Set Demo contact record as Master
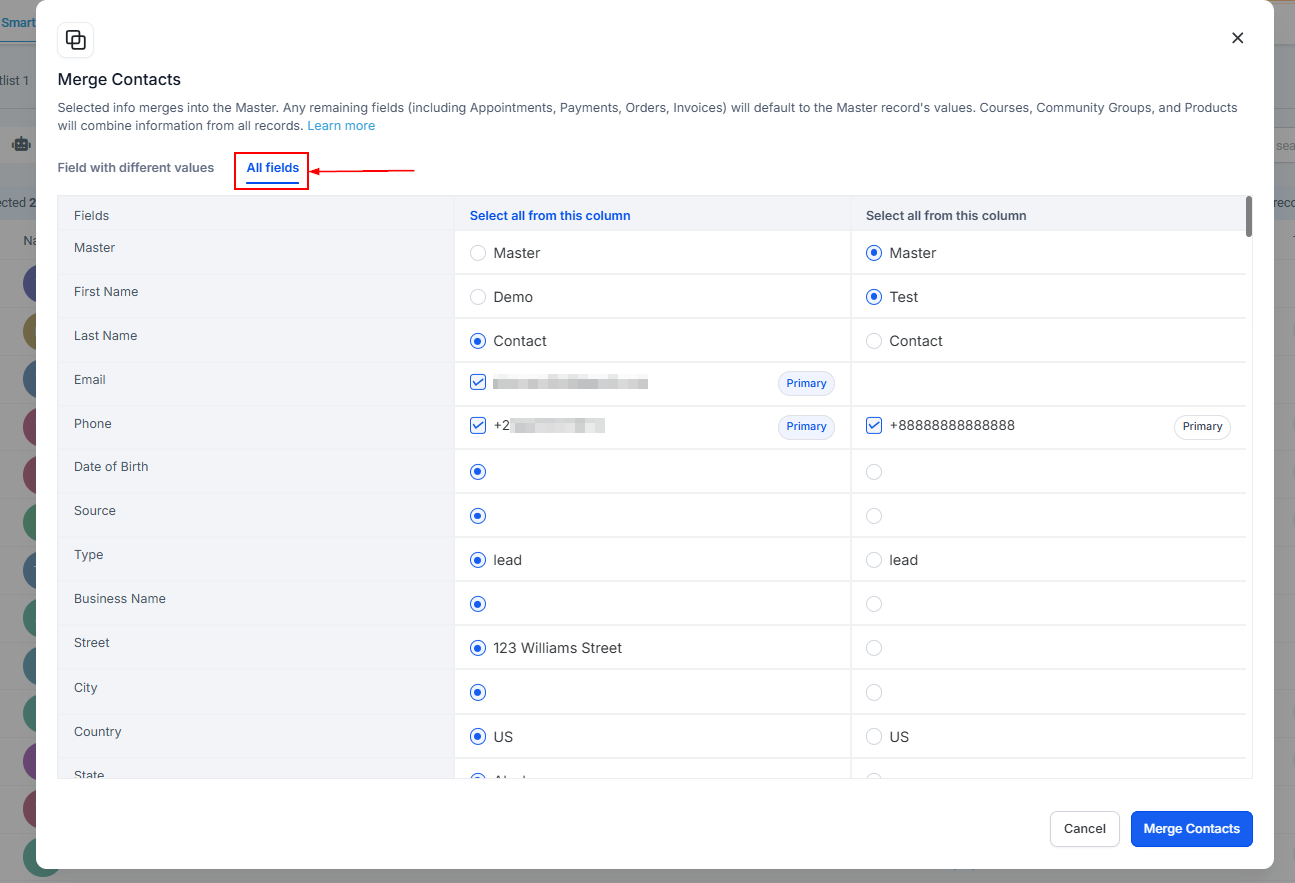 coord(478,253)
